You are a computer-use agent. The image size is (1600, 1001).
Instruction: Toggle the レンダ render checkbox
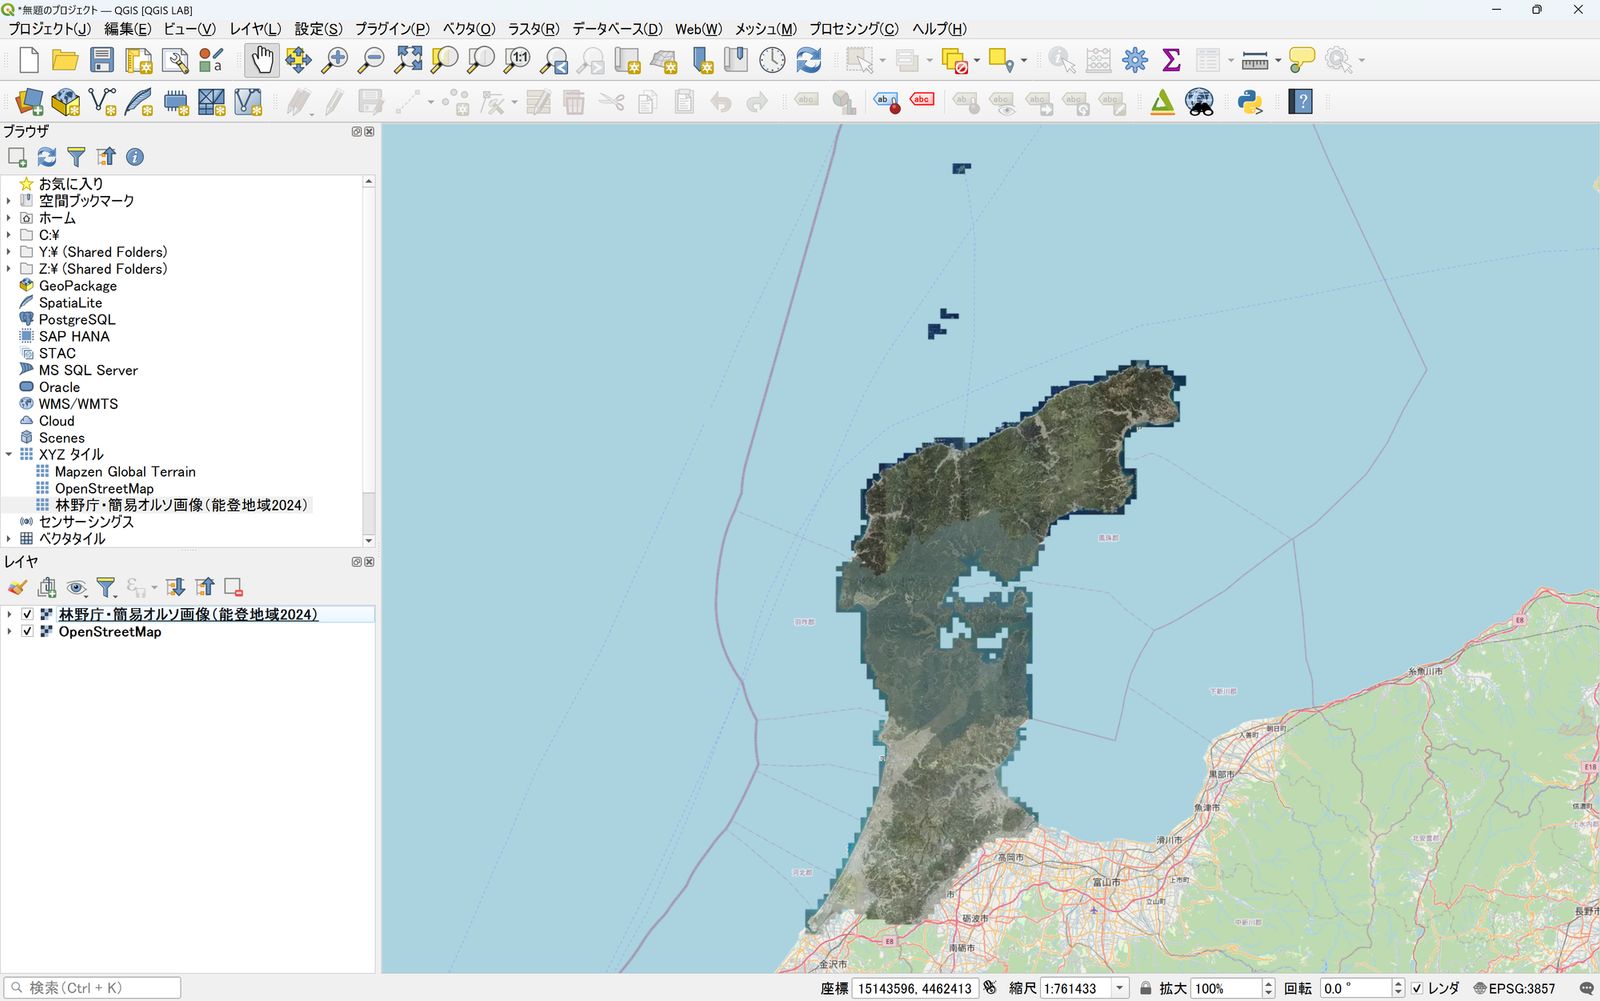(1417, 988)
